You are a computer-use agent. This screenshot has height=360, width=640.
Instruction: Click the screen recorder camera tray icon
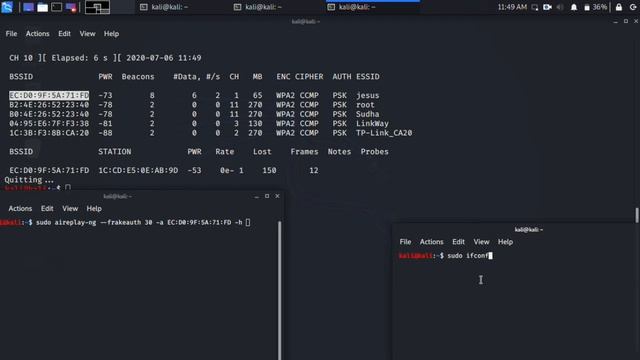point(547,7)
